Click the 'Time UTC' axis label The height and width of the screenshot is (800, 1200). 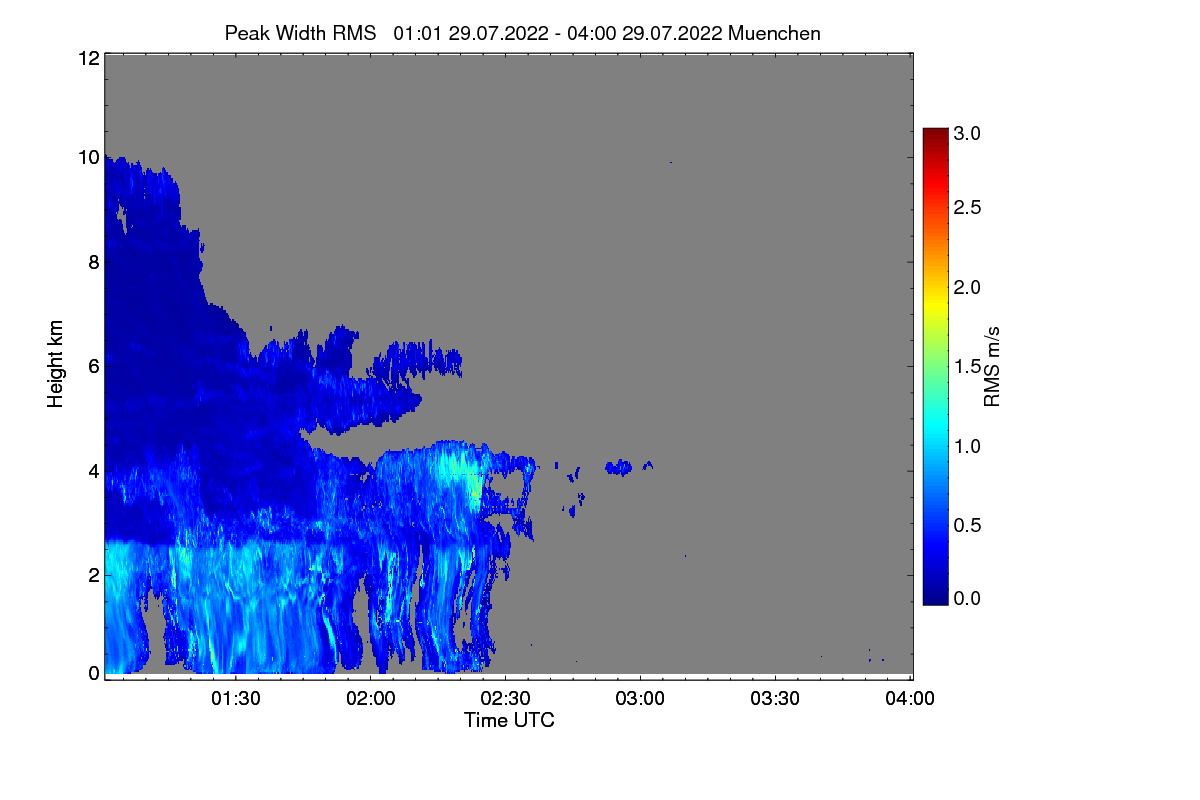509,720
